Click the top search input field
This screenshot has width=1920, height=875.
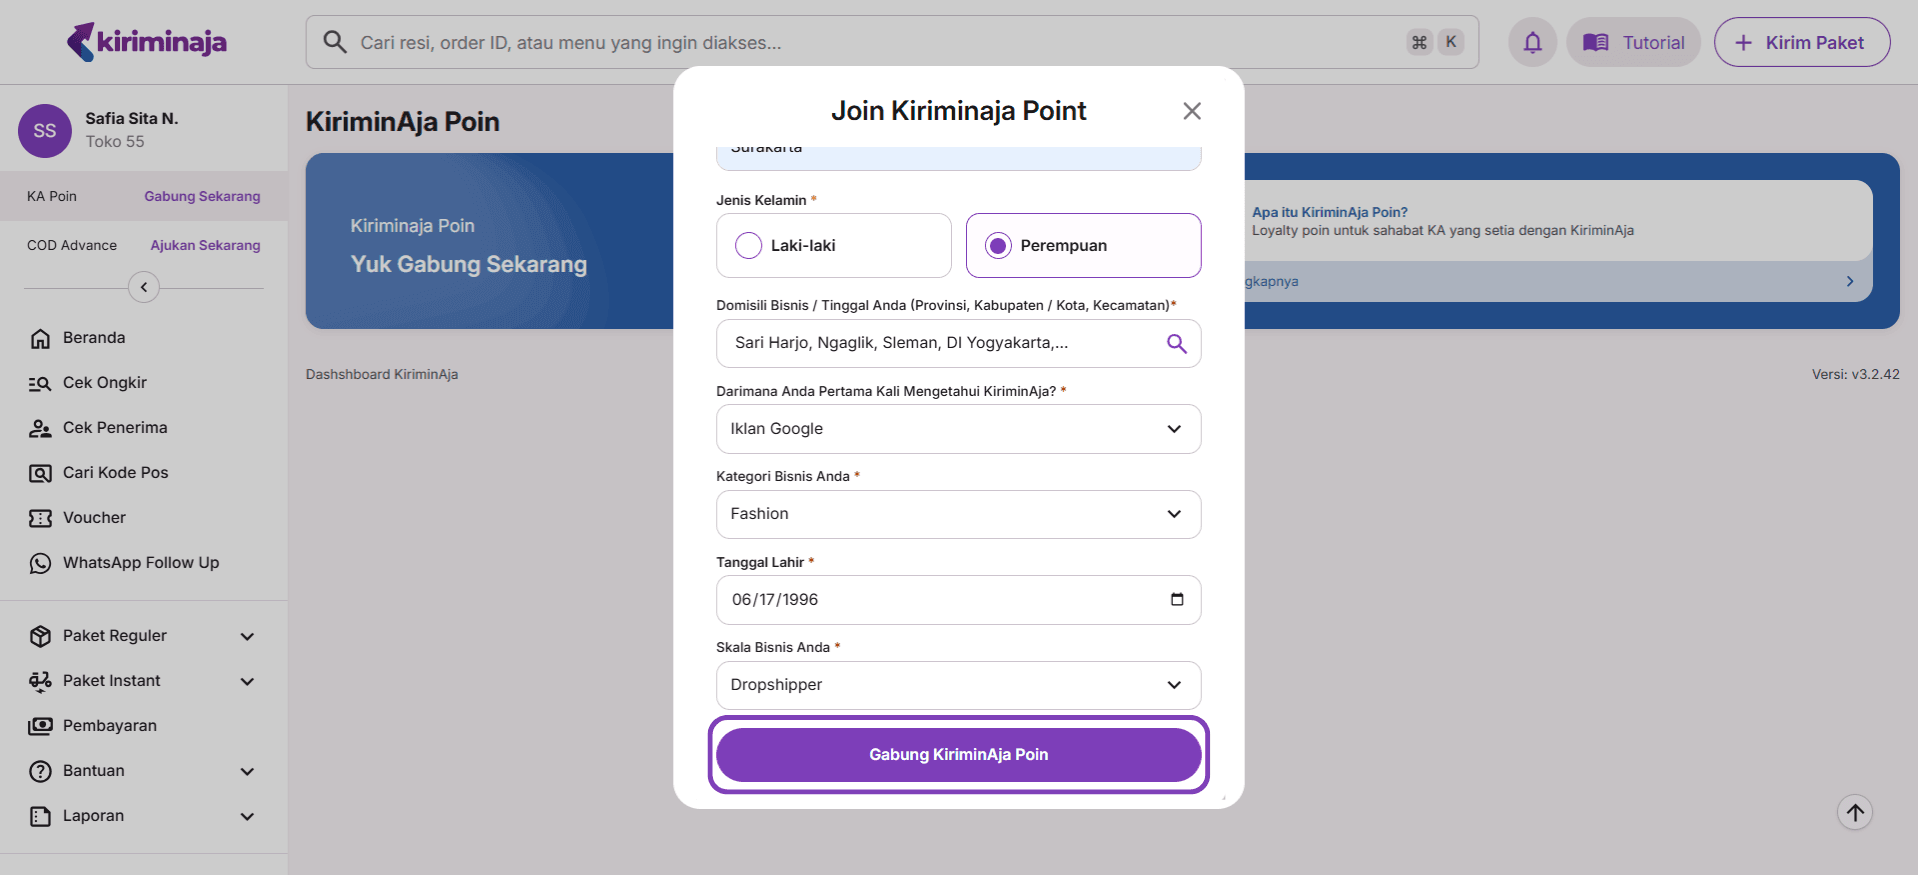pyautogui.click(x=870, y=43)
